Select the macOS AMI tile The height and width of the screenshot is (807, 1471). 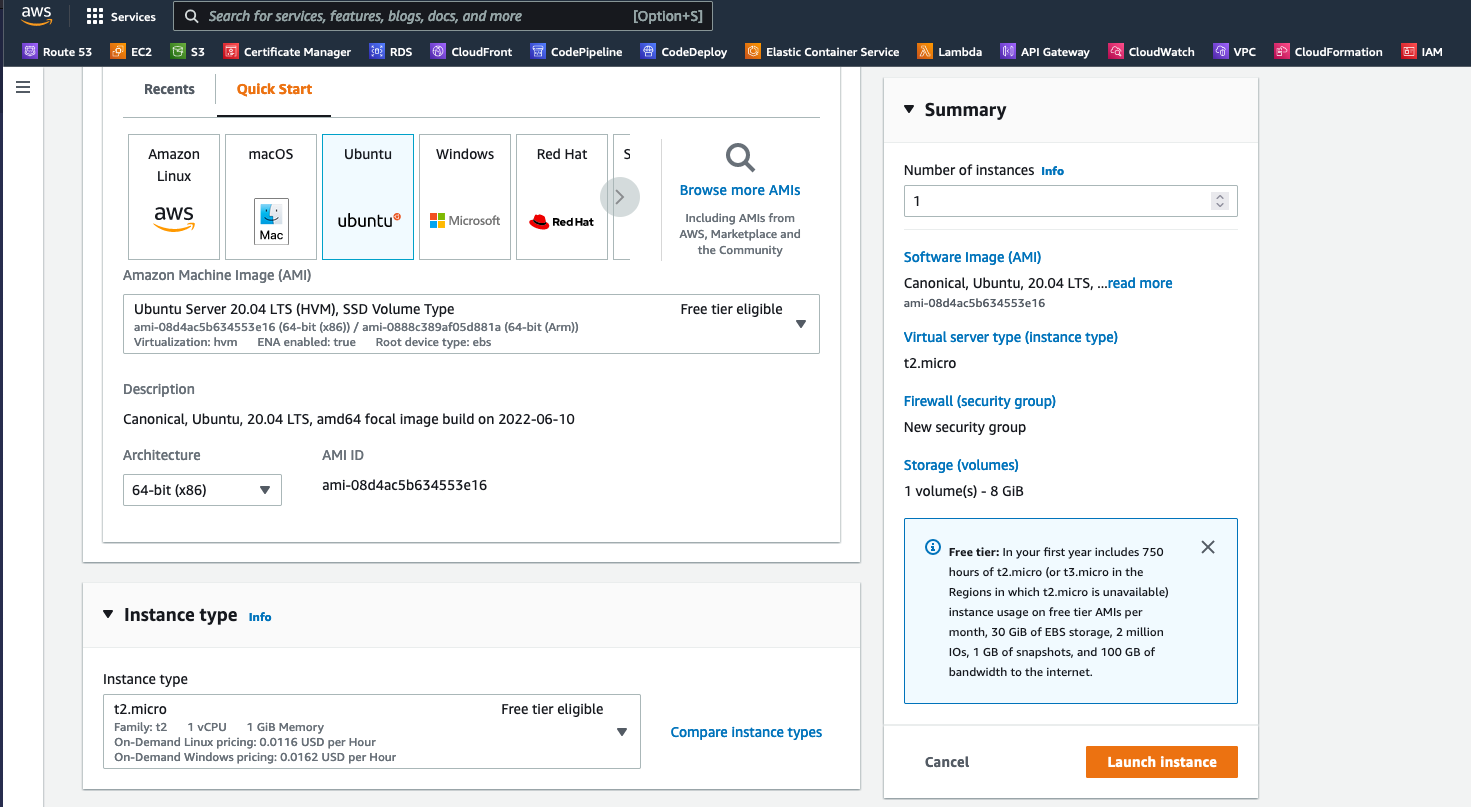(271, 197)
